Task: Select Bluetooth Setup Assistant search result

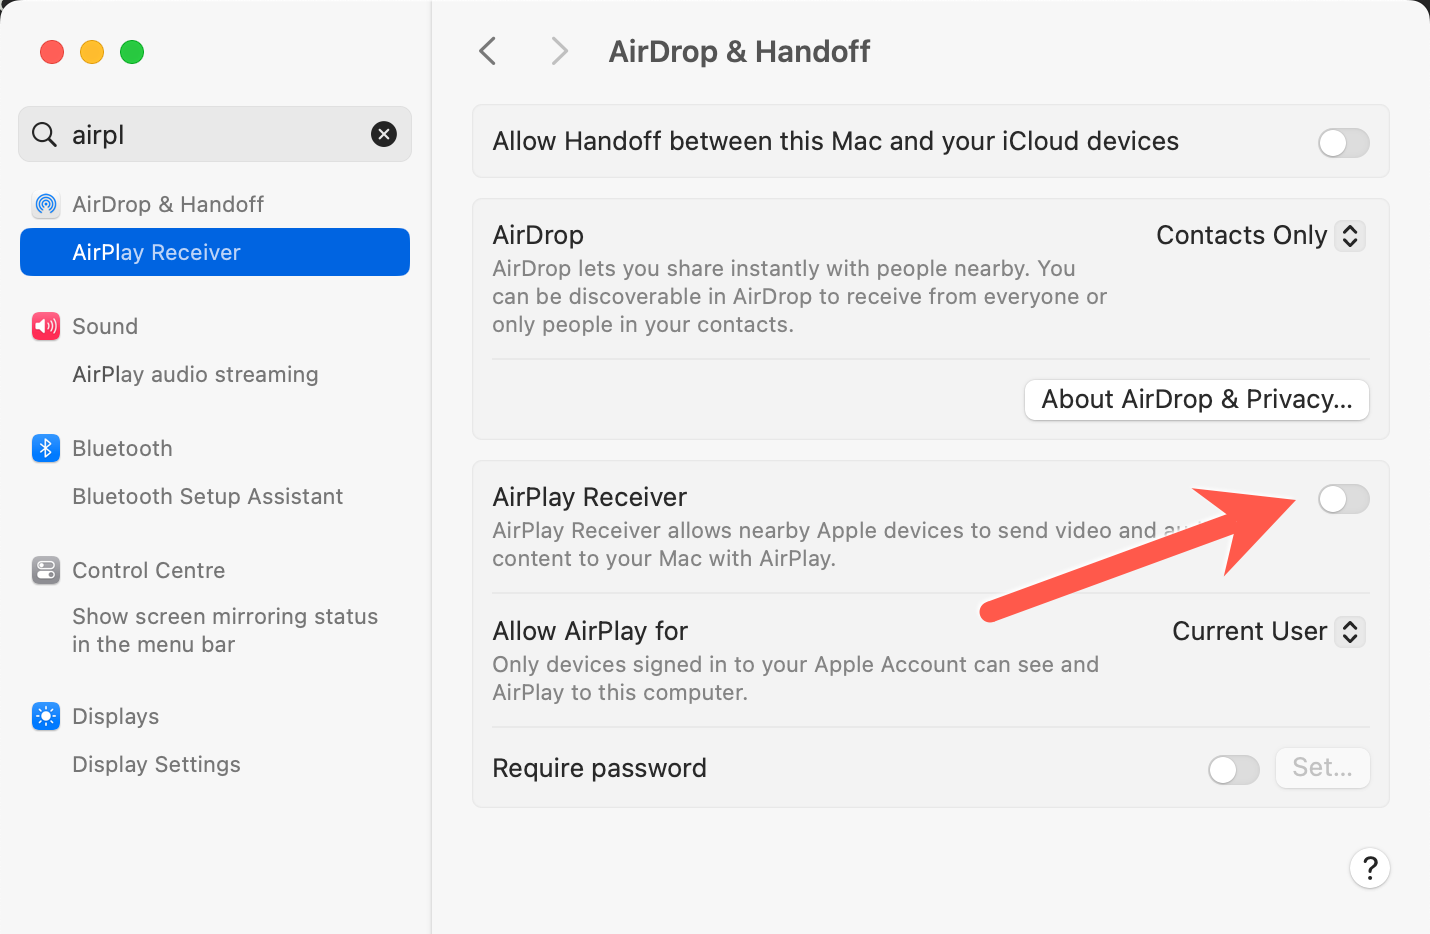Action: click(x=207, y=496)
